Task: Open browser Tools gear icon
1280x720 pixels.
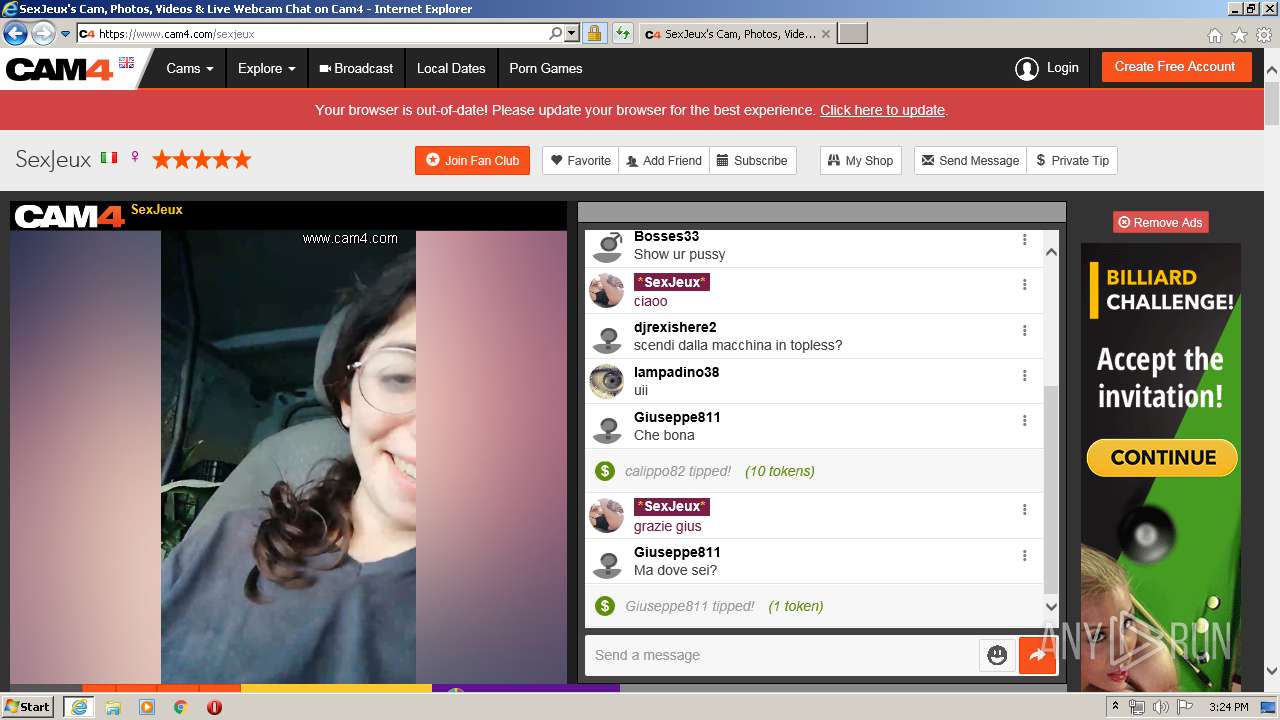Action: (1264, 35)
